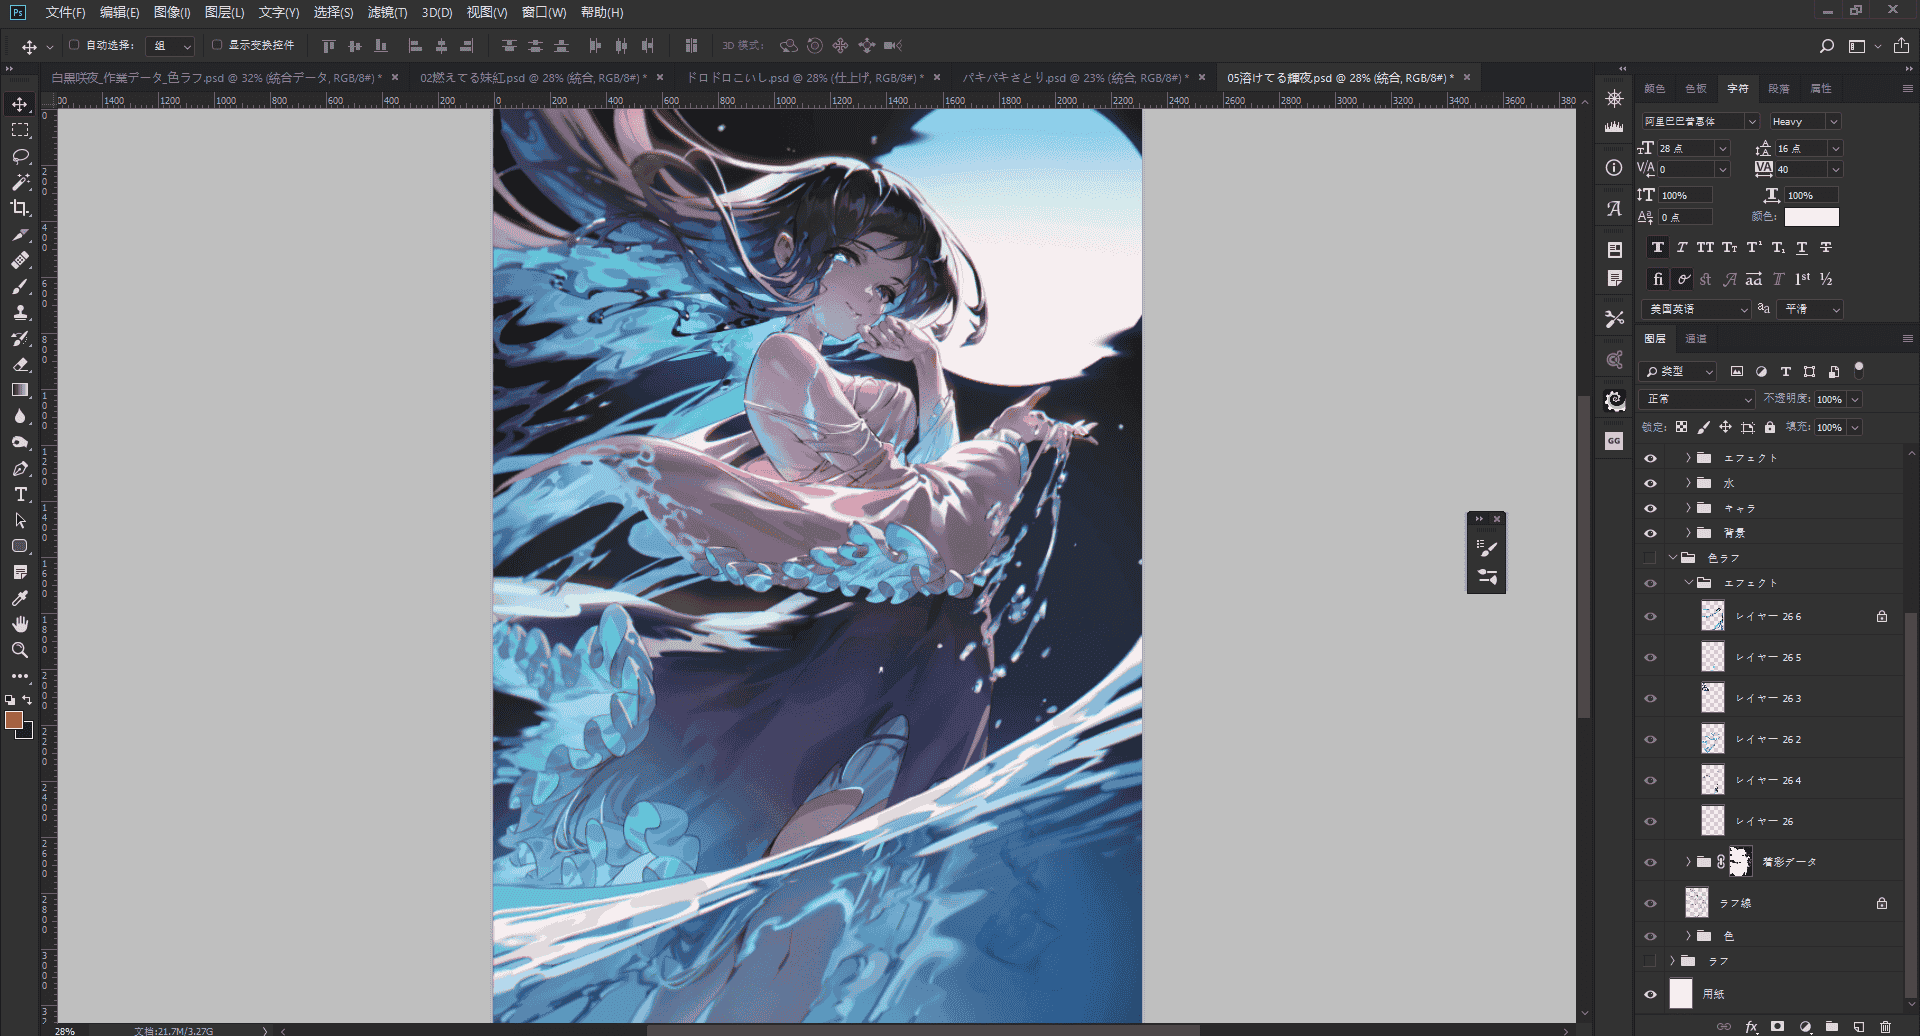This screenshot has height=1036, width=1920.
Task: Select the Zoom tool
Action: [x=20, y=651]
